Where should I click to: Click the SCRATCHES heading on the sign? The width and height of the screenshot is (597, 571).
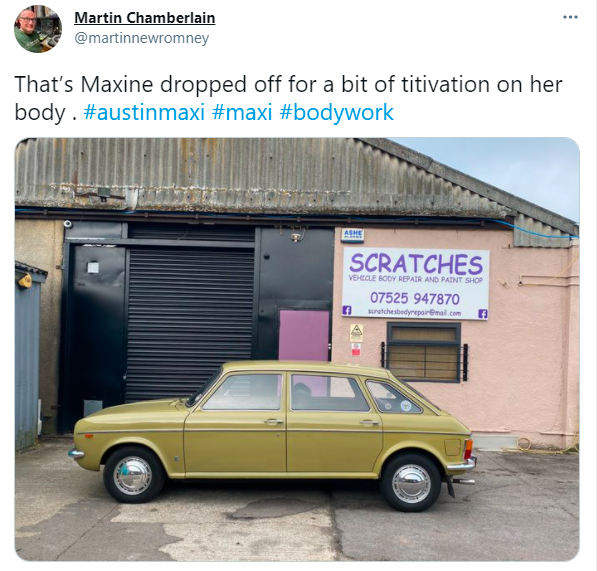click(x=417, y=263)
